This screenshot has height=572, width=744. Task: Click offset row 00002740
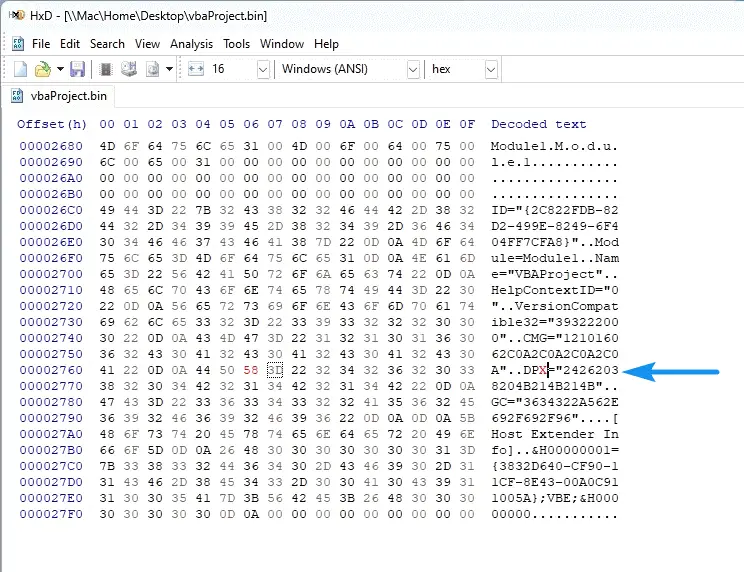[x=51, y=338]
